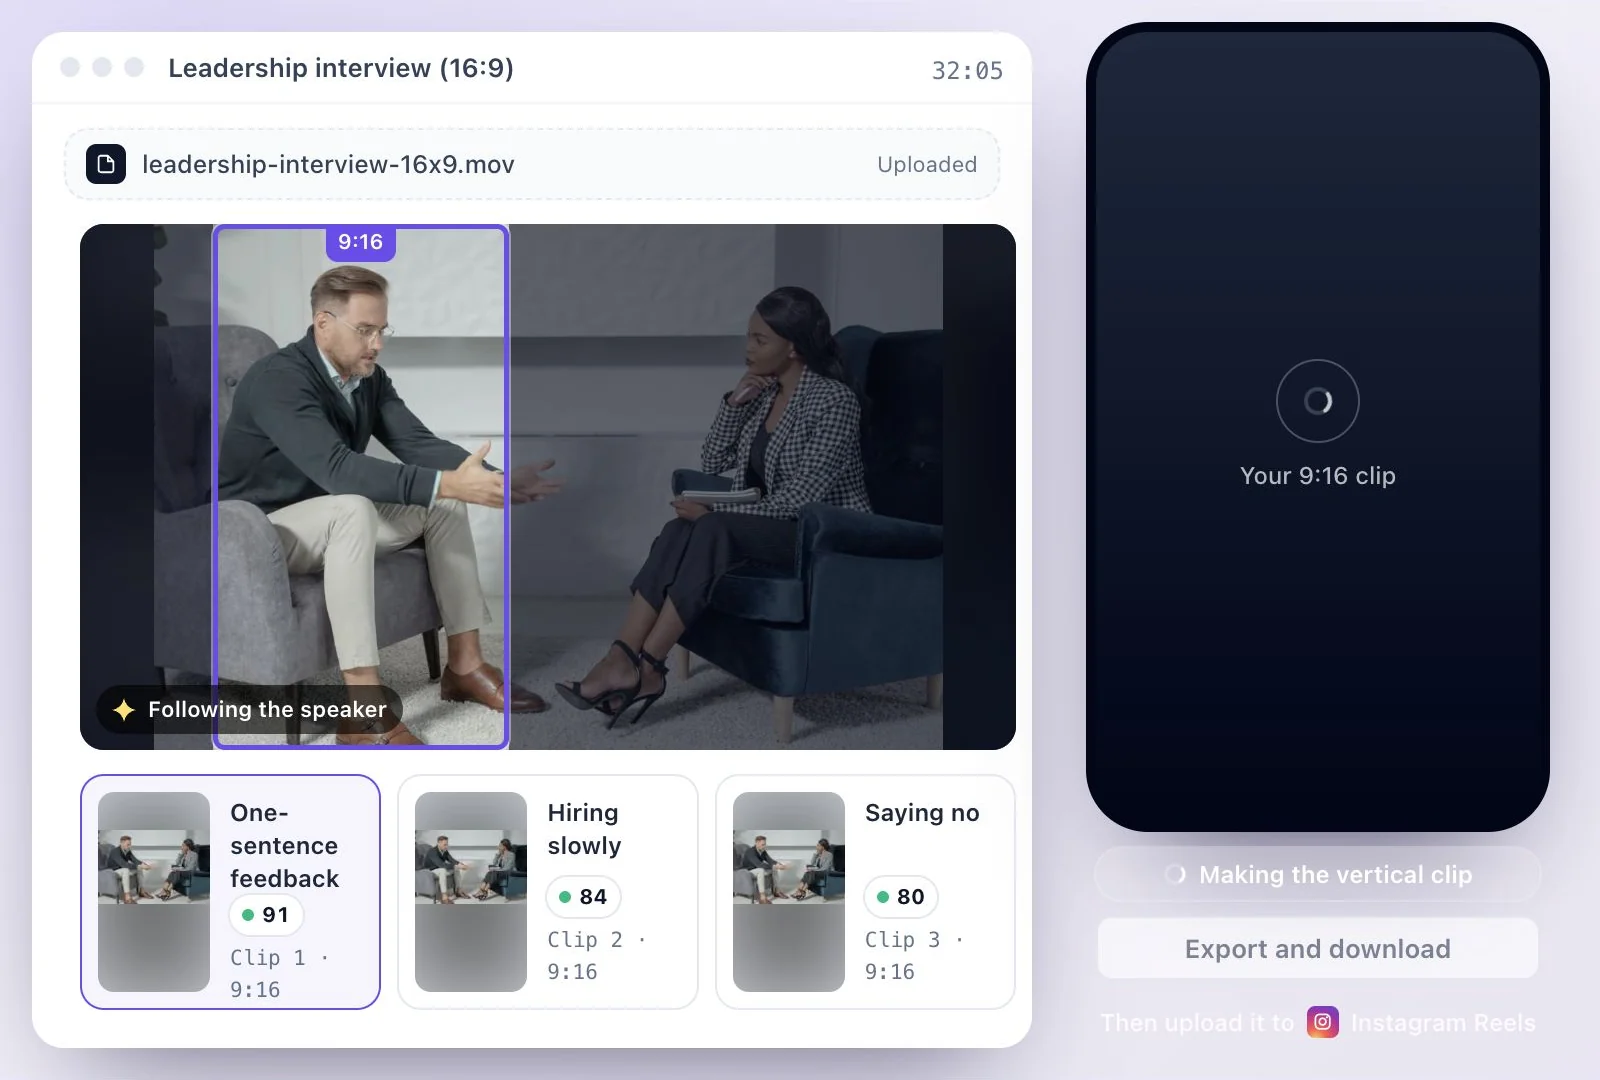Click the Uploaded status text
Screen dimensions: 1600x1080
coord(927,164)
